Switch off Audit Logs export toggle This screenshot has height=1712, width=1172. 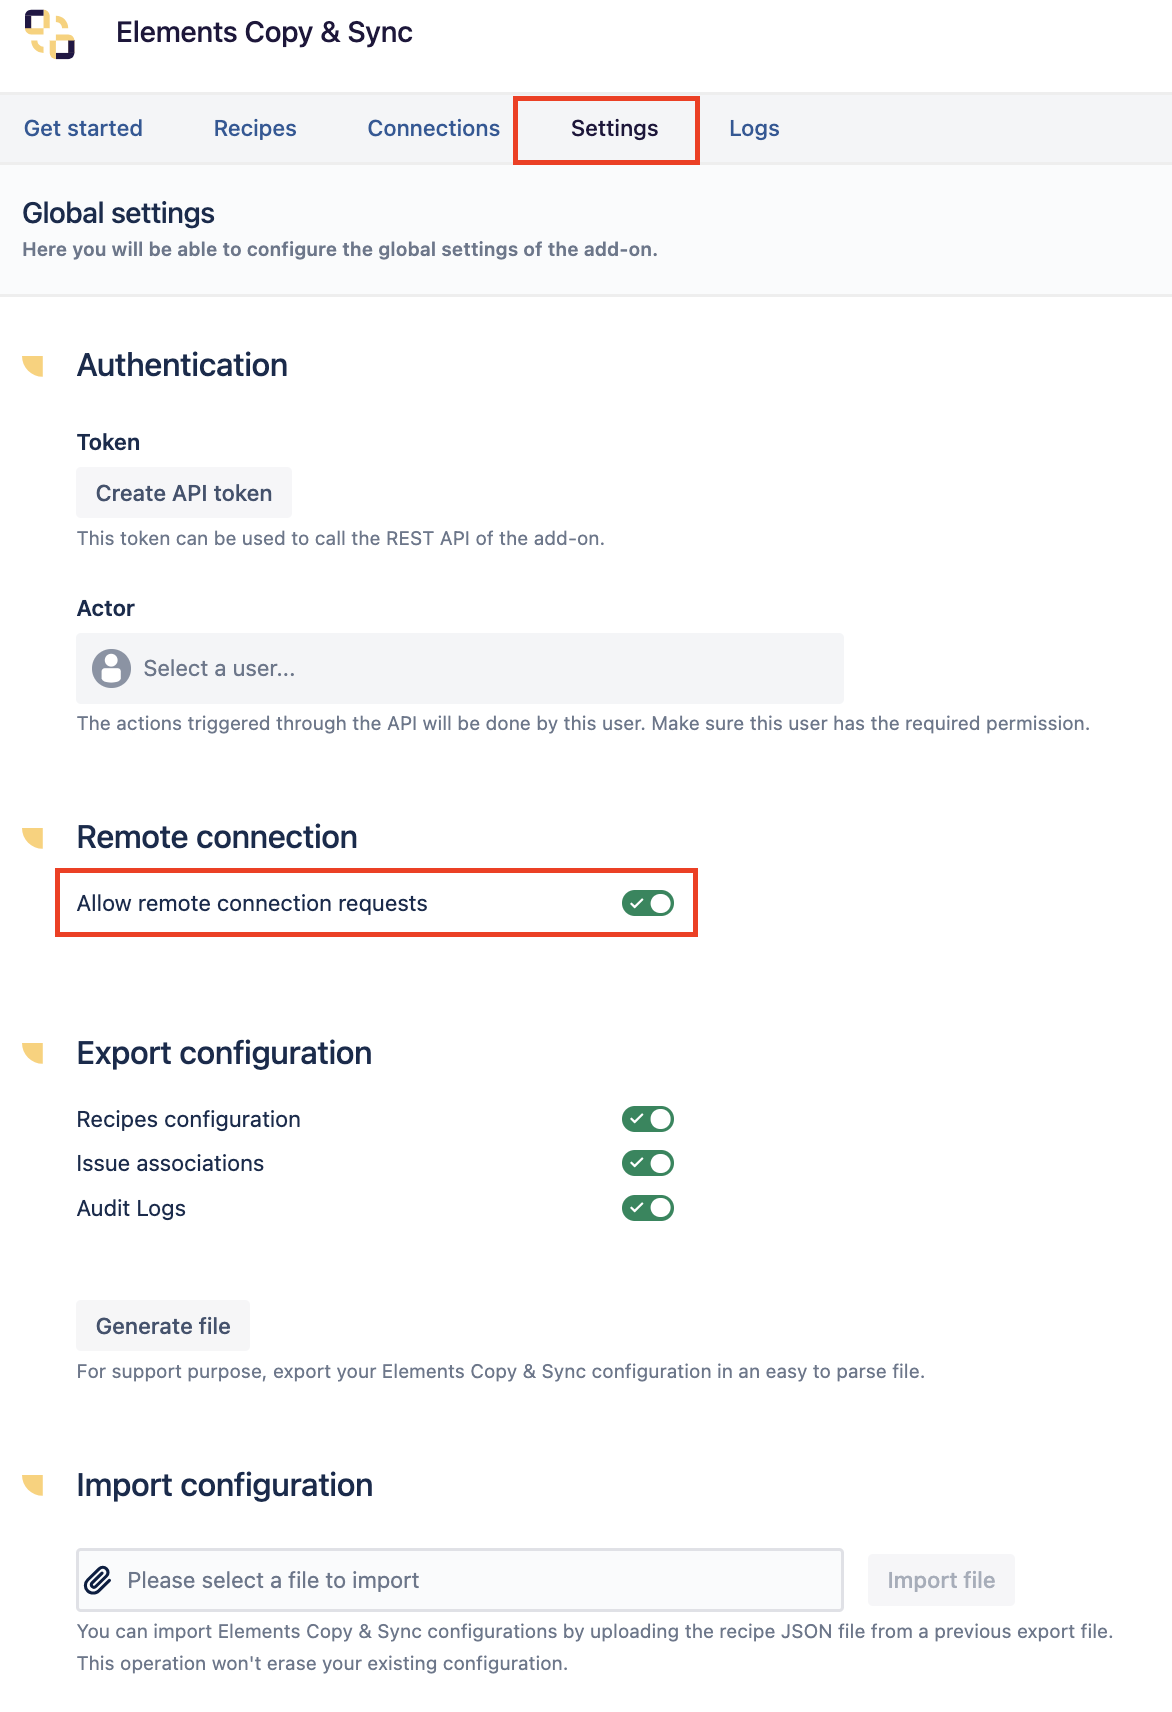pos(648,1208)
